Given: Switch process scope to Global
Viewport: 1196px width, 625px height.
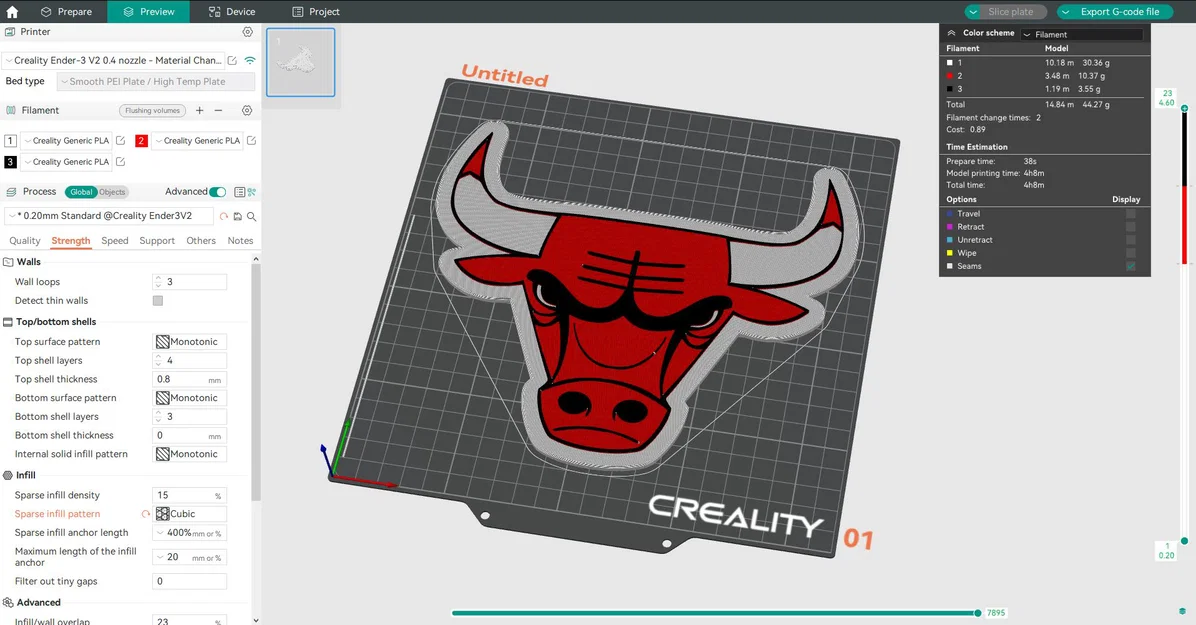Looking at the screenshot, I should pos(81,192).
